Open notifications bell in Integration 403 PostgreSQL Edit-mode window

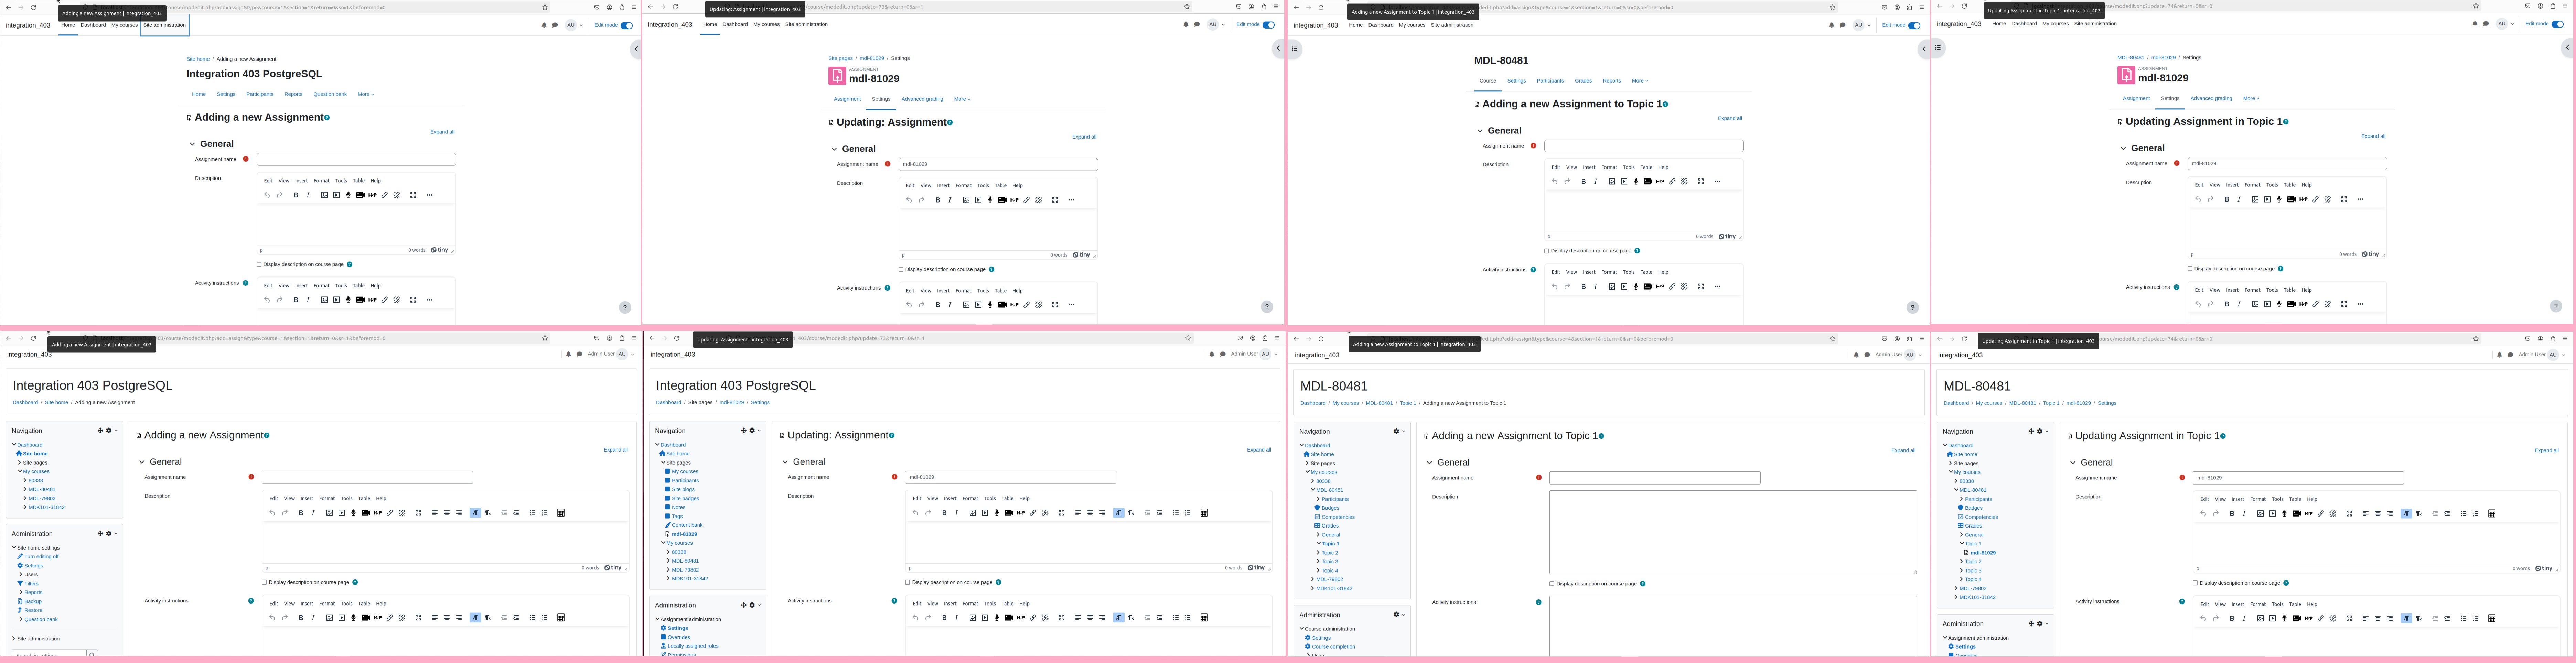[544, 25]
